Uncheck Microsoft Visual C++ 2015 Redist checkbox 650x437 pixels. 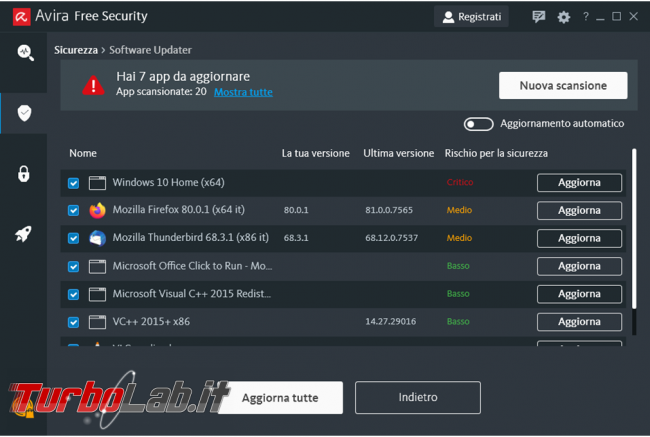73,294
